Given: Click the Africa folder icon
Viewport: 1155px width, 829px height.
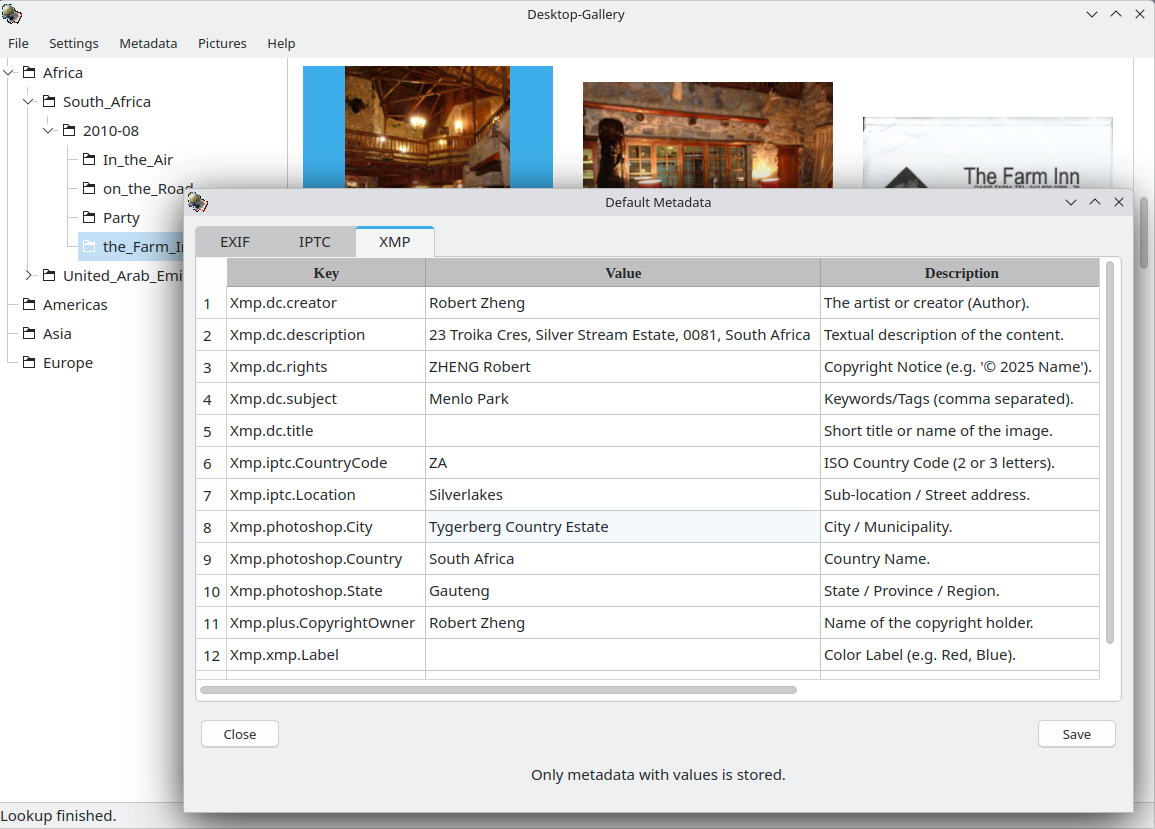Looking at the screenshot, I should 29,72.
